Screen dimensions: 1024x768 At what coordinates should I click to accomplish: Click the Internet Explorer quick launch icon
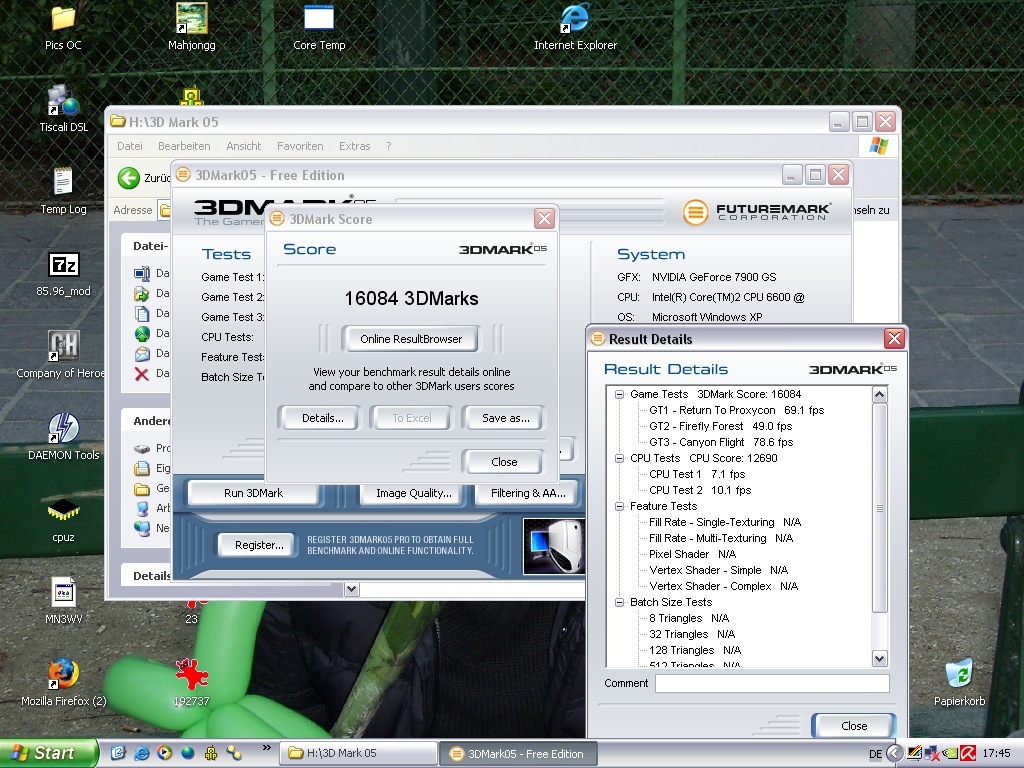click(142, 753)
